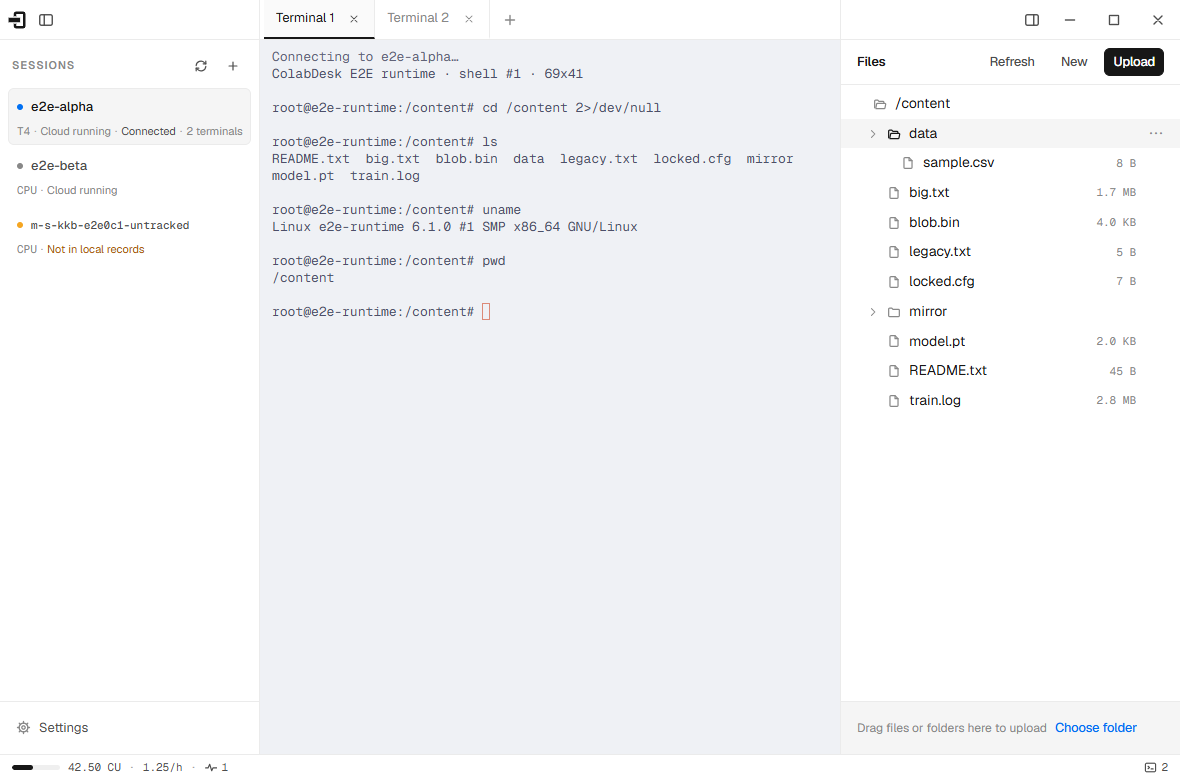Click the 1.25/h rate in status bar

[x=163, y=767]
